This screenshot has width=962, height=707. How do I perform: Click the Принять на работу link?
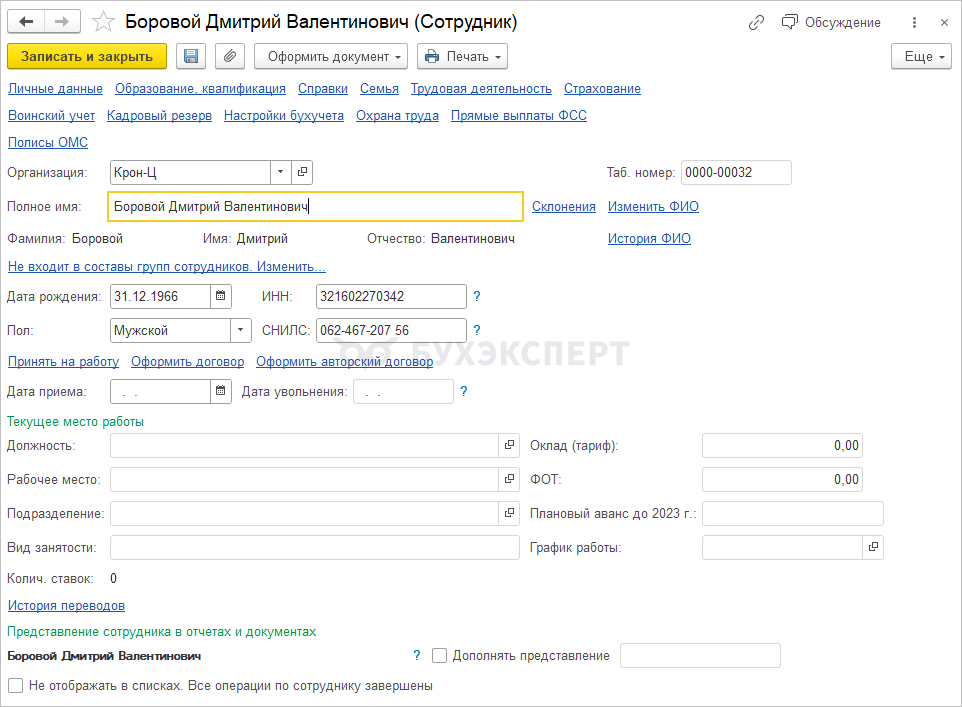coord(63,362)
